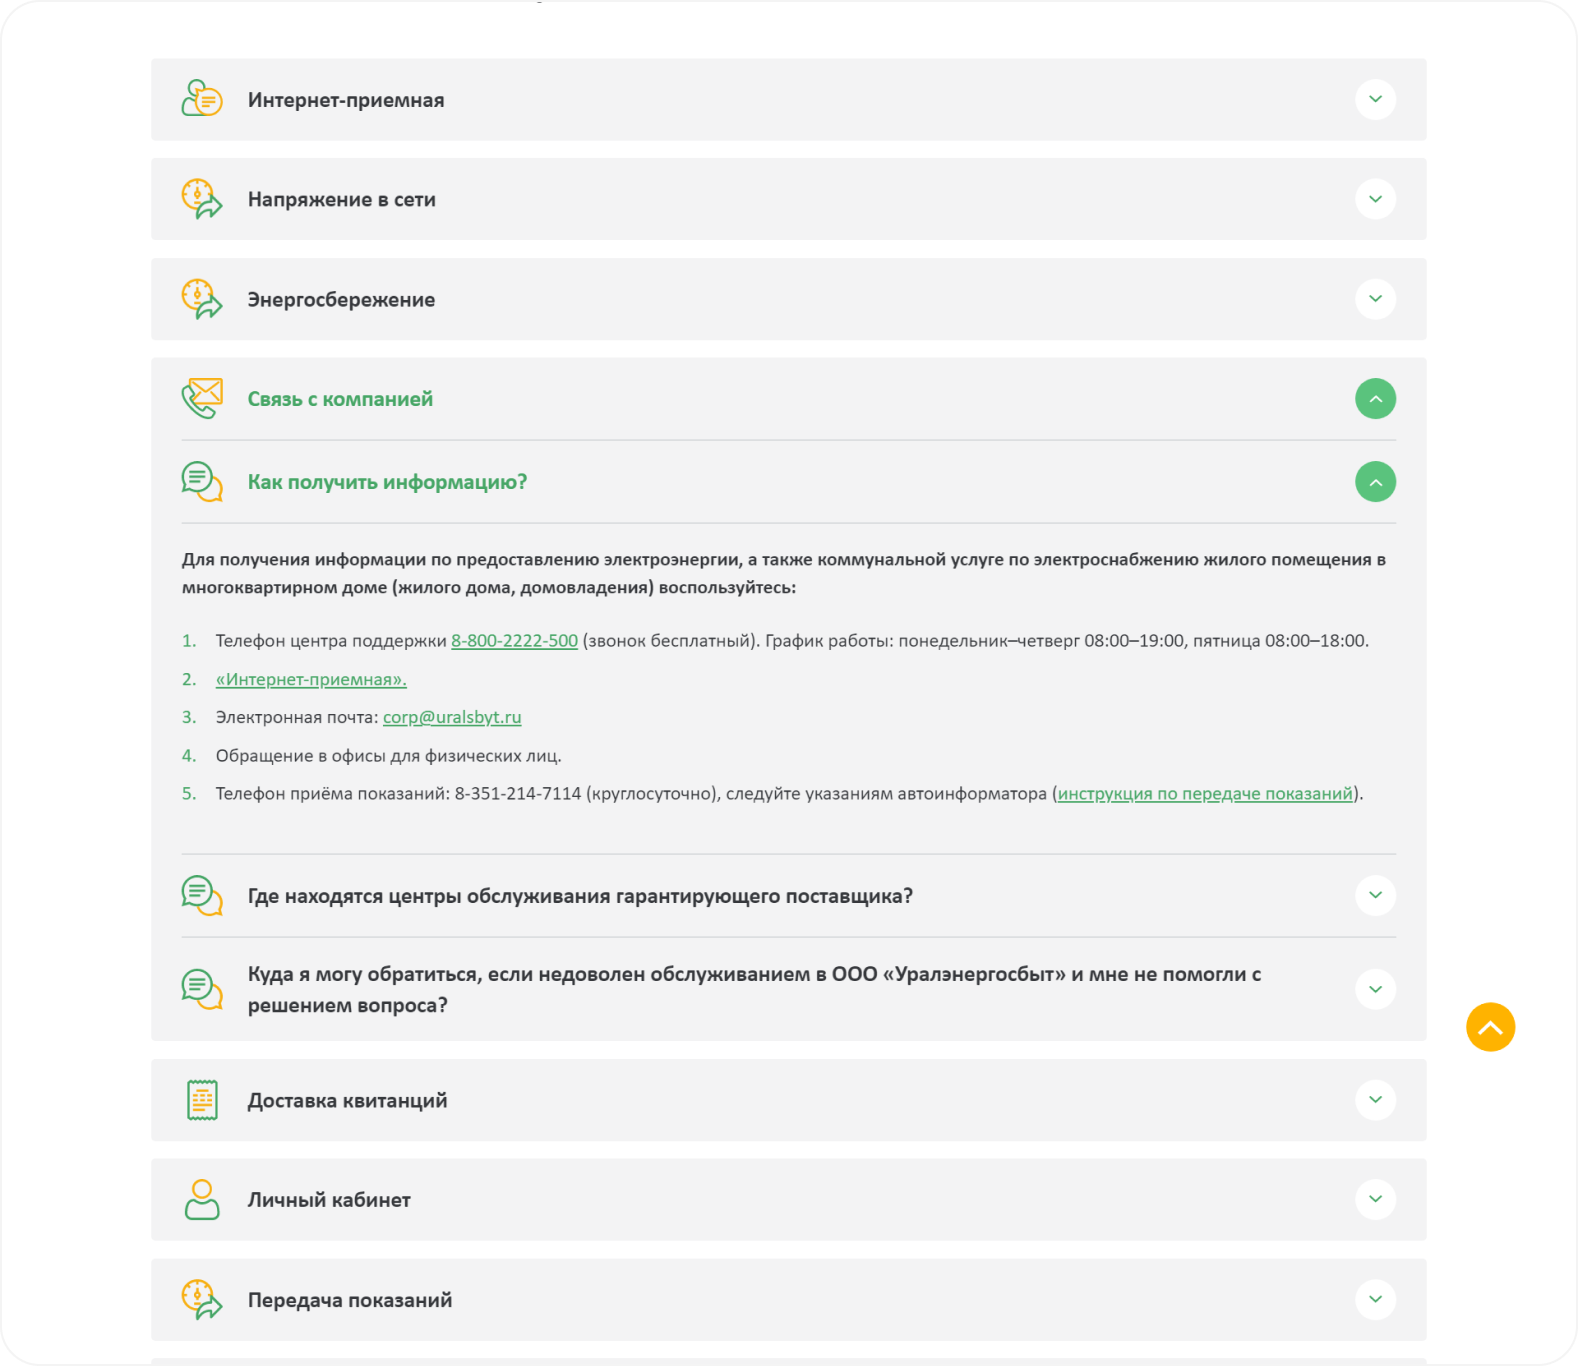This screenshot has width=1578, height=1366.
Task: Collapse the Как получить информацию answer
Action: pyautogui.click(x=1375, y=482)
